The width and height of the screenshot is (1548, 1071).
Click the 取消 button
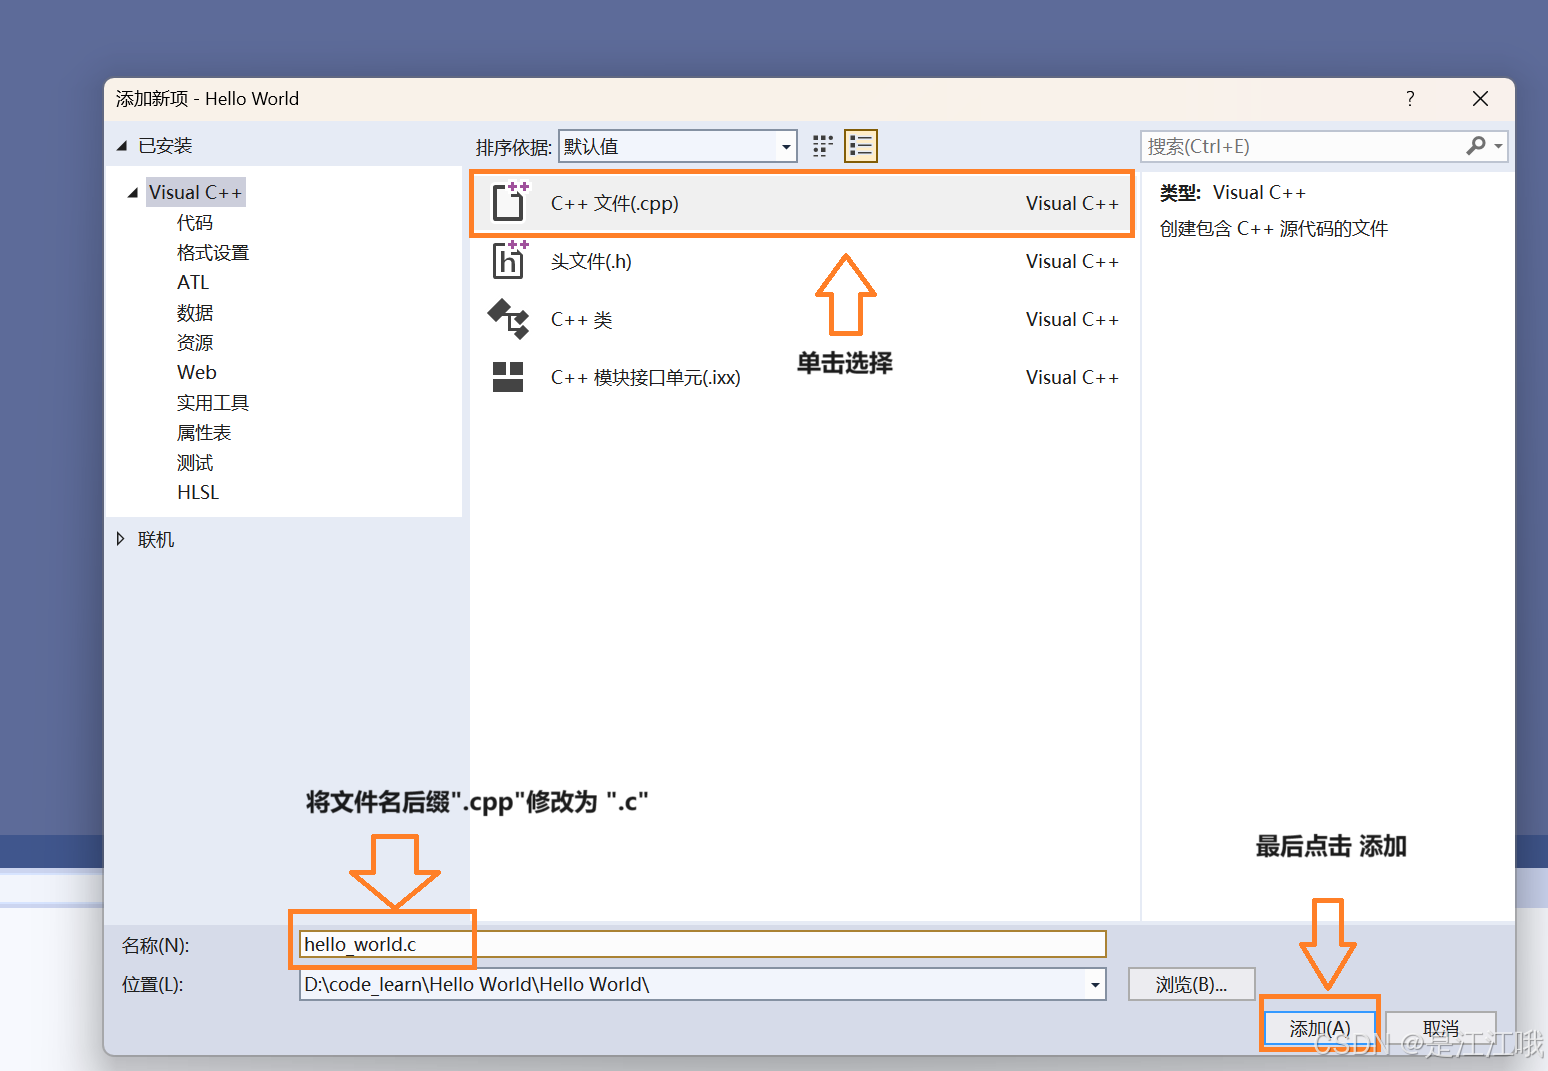tap(1441, 1028)
